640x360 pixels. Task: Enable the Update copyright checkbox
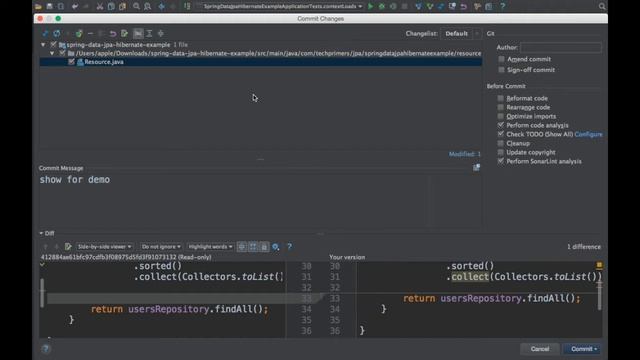pos(500,152)
